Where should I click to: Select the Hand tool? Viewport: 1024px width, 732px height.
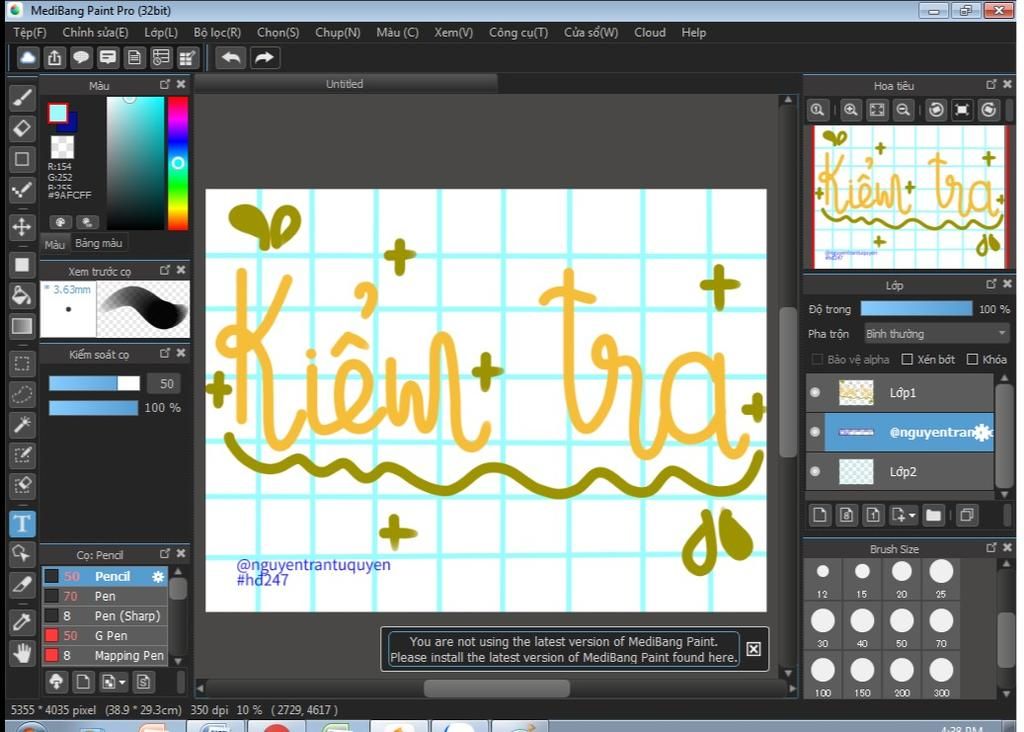[22, 652]
